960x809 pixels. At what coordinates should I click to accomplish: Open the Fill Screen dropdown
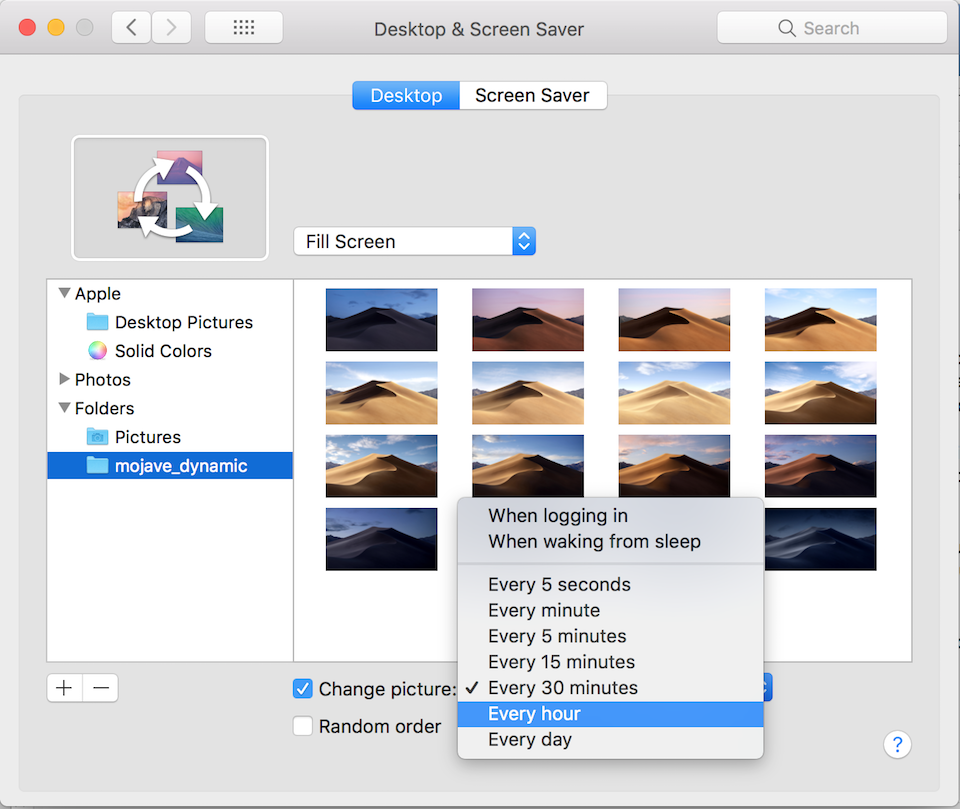point(414,241)
